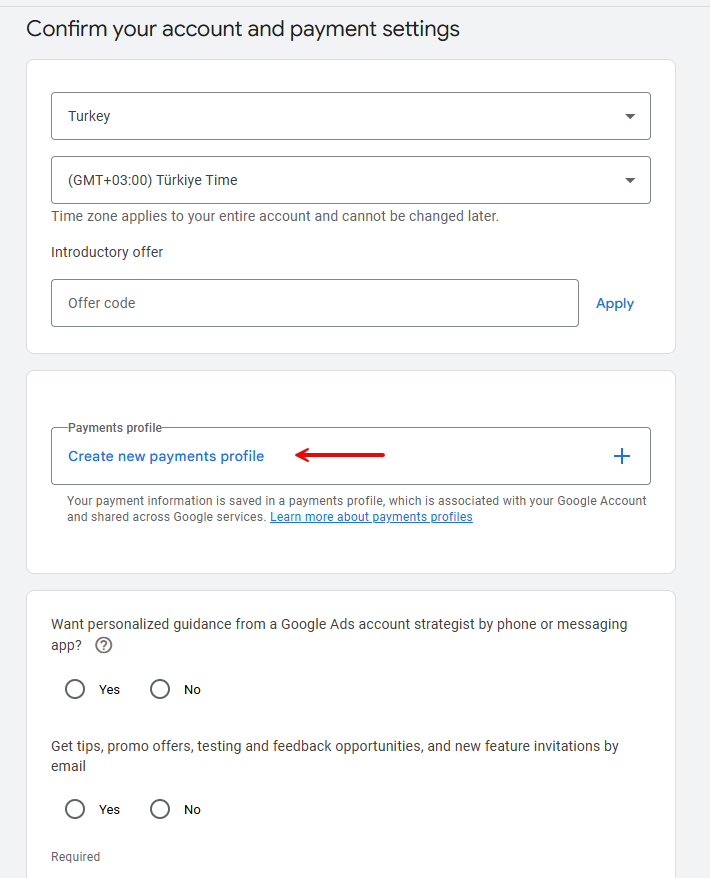Click the time zone cannot be changed note
This screenshot has height=878, width=710.
274,216
